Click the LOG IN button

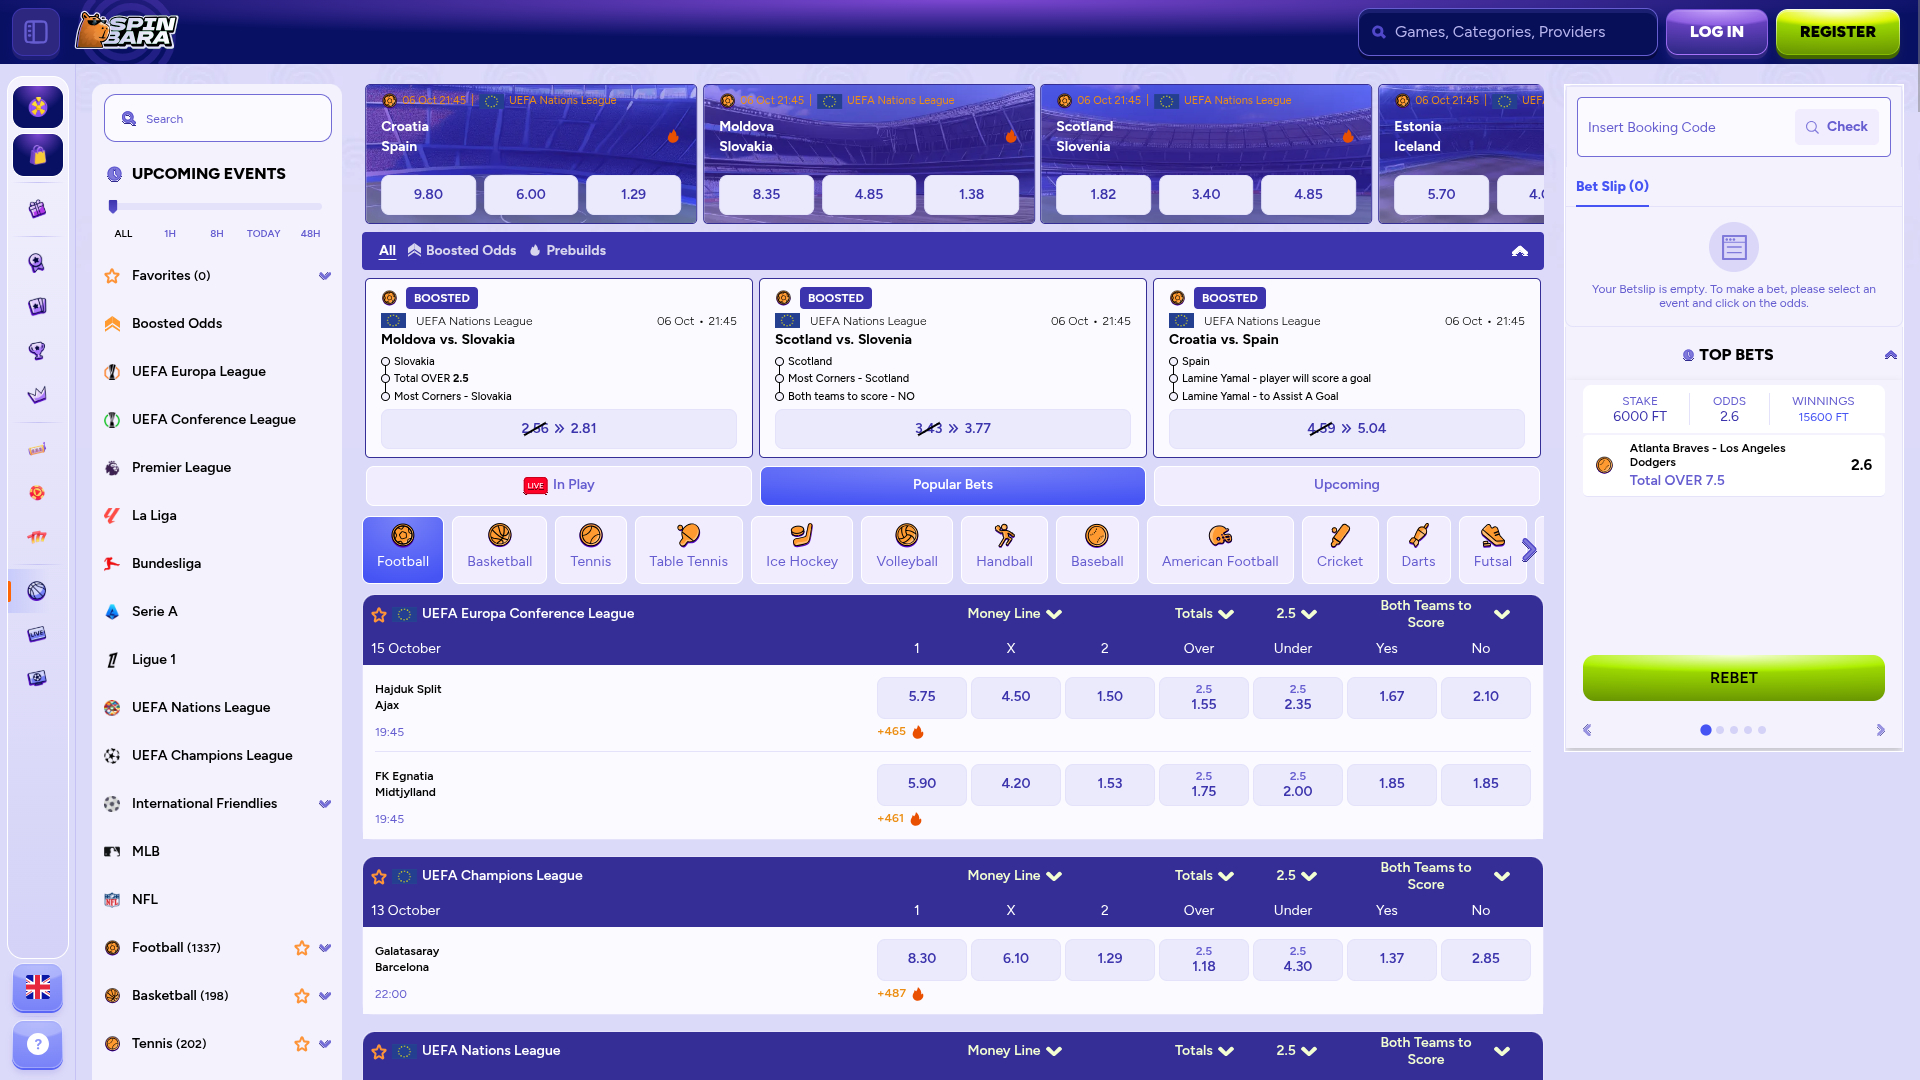pyautogui.click(x=1716, y=32)
